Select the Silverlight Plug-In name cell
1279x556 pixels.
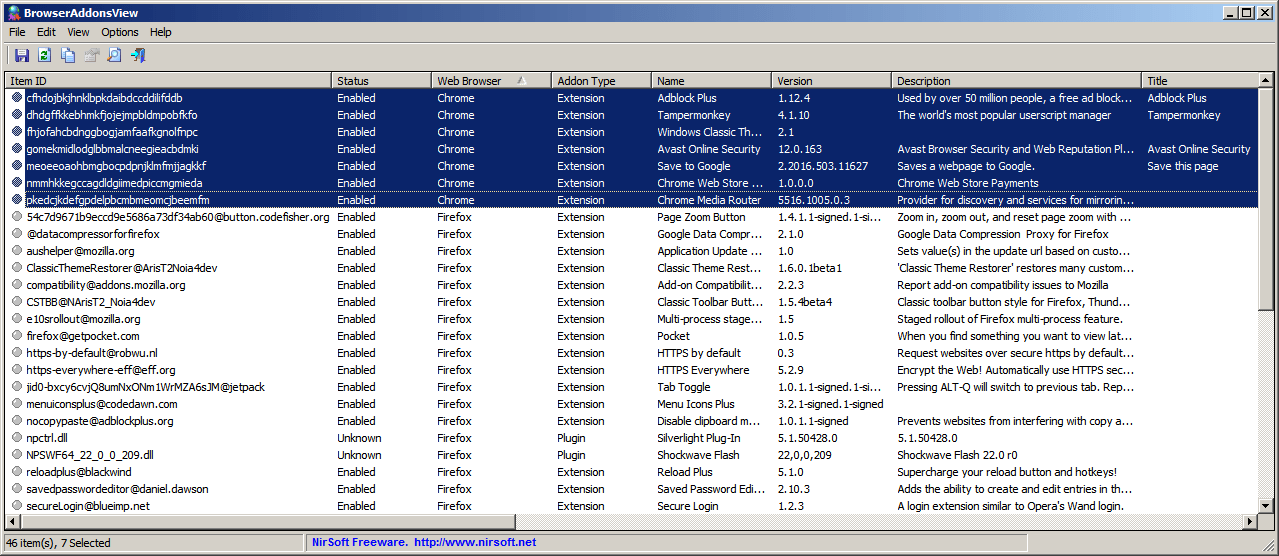(x=699, y=438)
